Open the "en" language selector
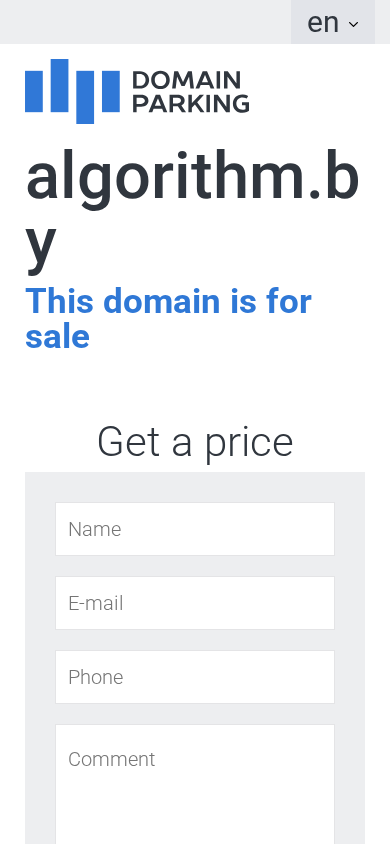This screenshot has height=844, width=390. coord(333,22)
